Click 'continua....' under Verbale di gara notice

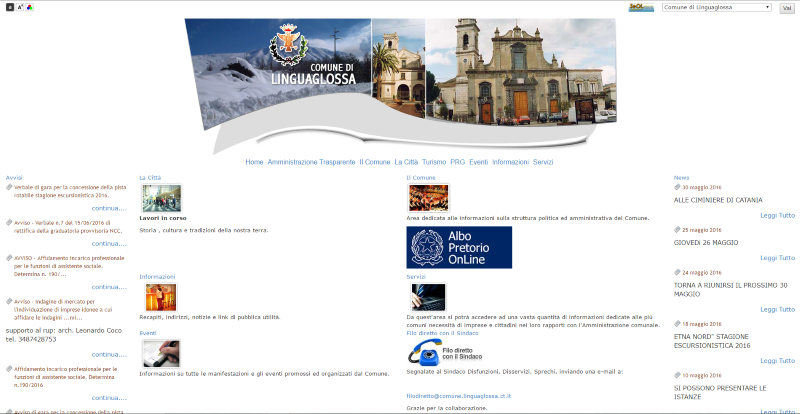coord(109,208)
